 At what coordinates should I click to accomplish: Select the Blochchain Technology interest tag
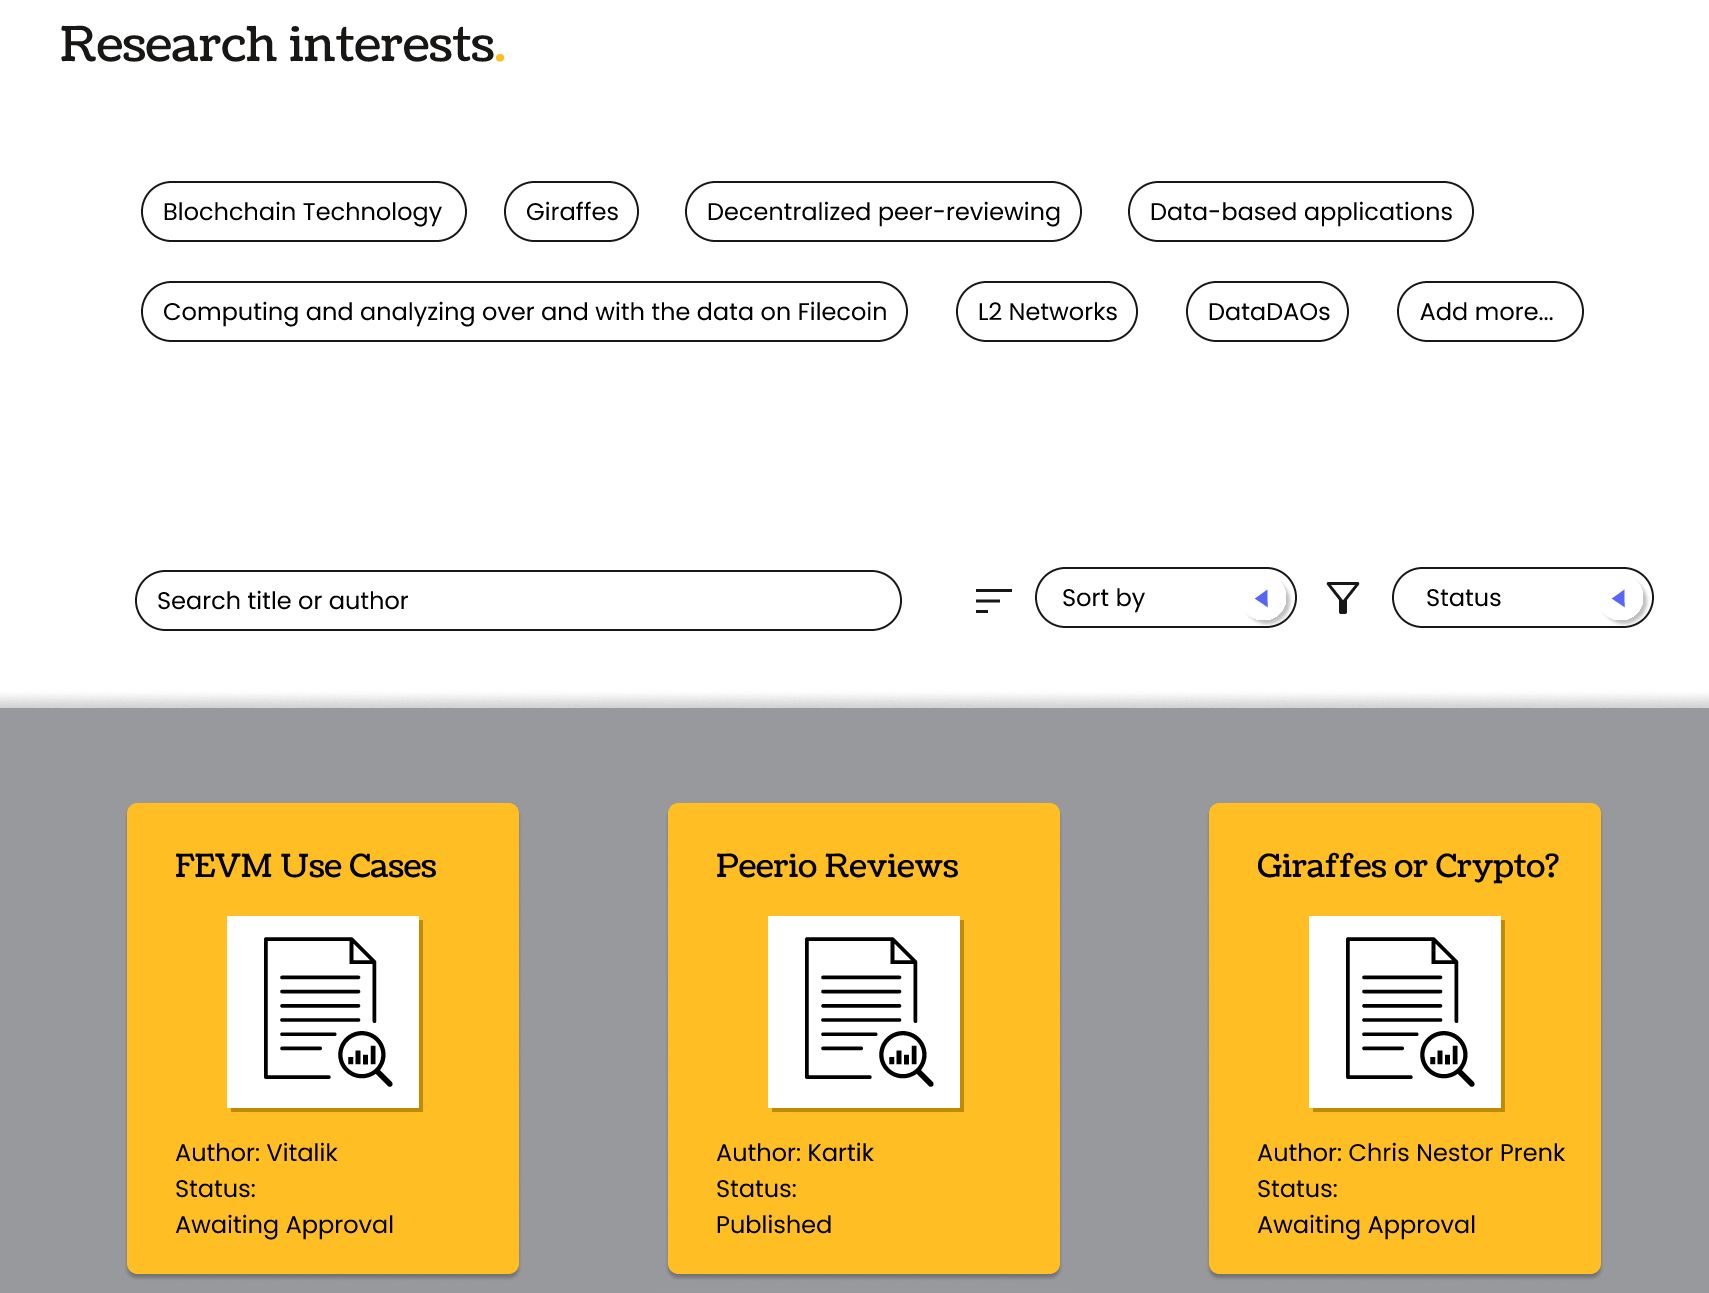(303, 211)
